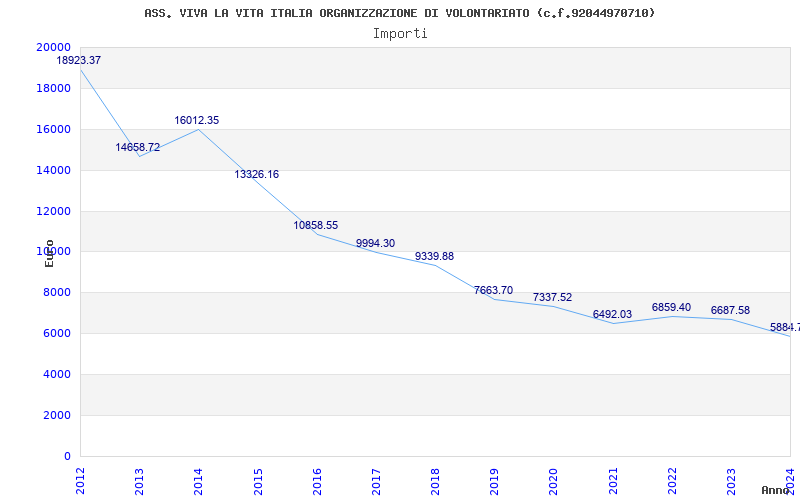This screenshot has height=500, width=800.
Task: Select the data label 13326.16
Action: [x=257, y=174]
